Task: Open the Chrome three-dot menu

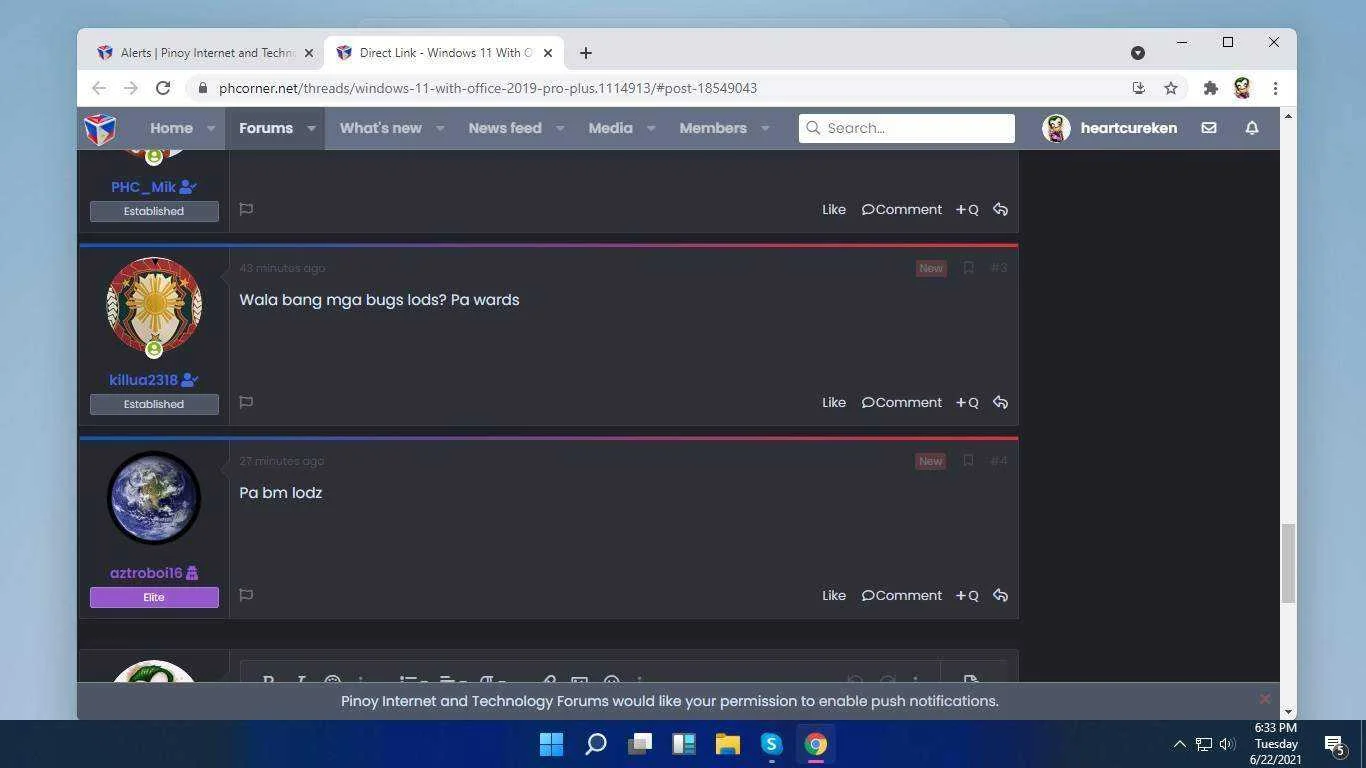Action: pyautogui.click(x=1275, y=88)
